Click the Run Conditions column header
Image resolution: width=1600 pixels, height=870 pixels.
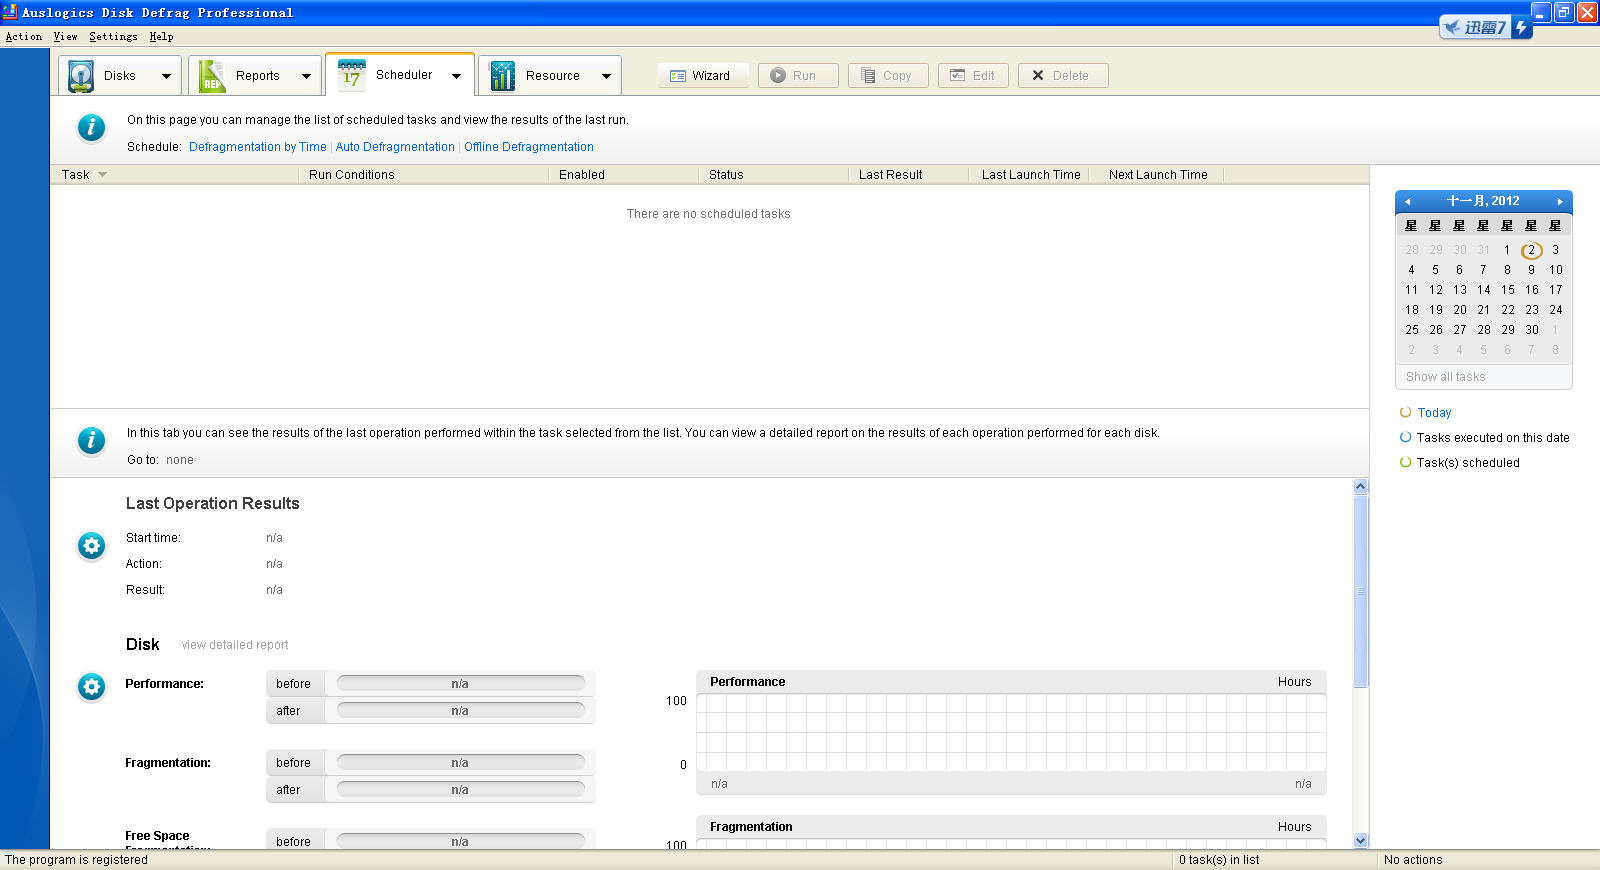[x=423, y=175]
